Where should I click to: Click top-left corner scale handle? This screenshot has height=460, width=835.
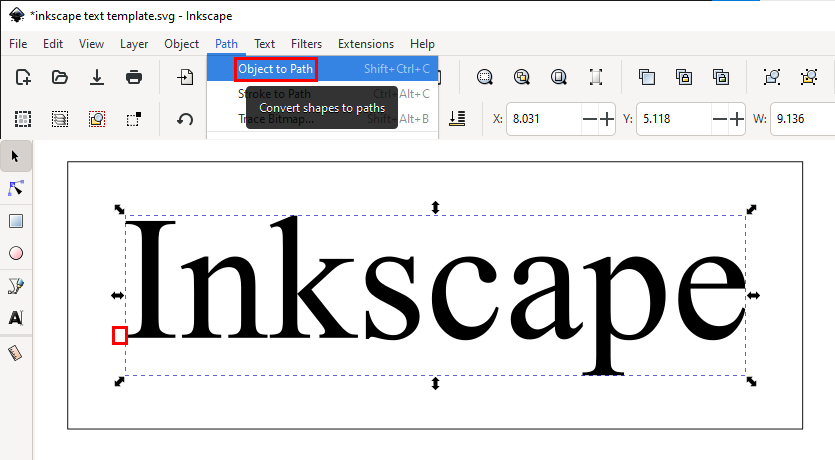point(119,209)
